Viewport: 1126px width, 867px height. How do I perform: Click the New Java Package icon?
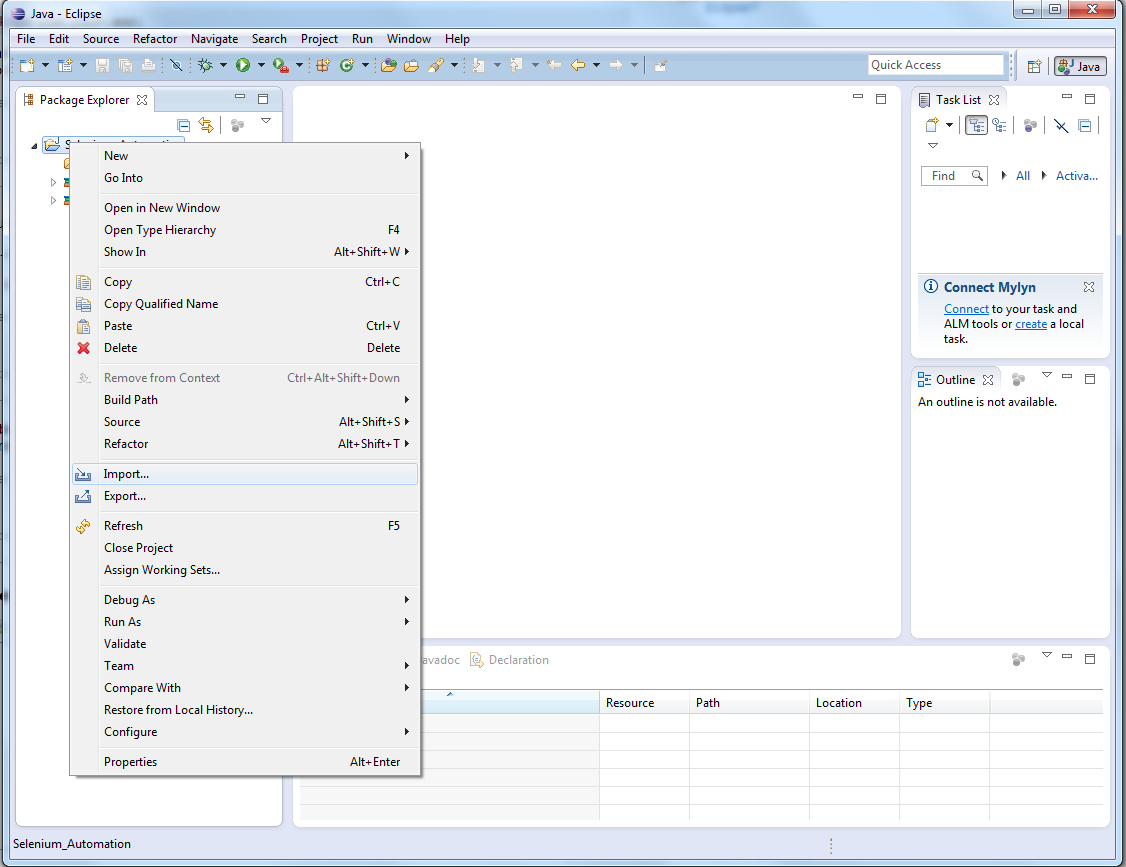tap(323, 65)
